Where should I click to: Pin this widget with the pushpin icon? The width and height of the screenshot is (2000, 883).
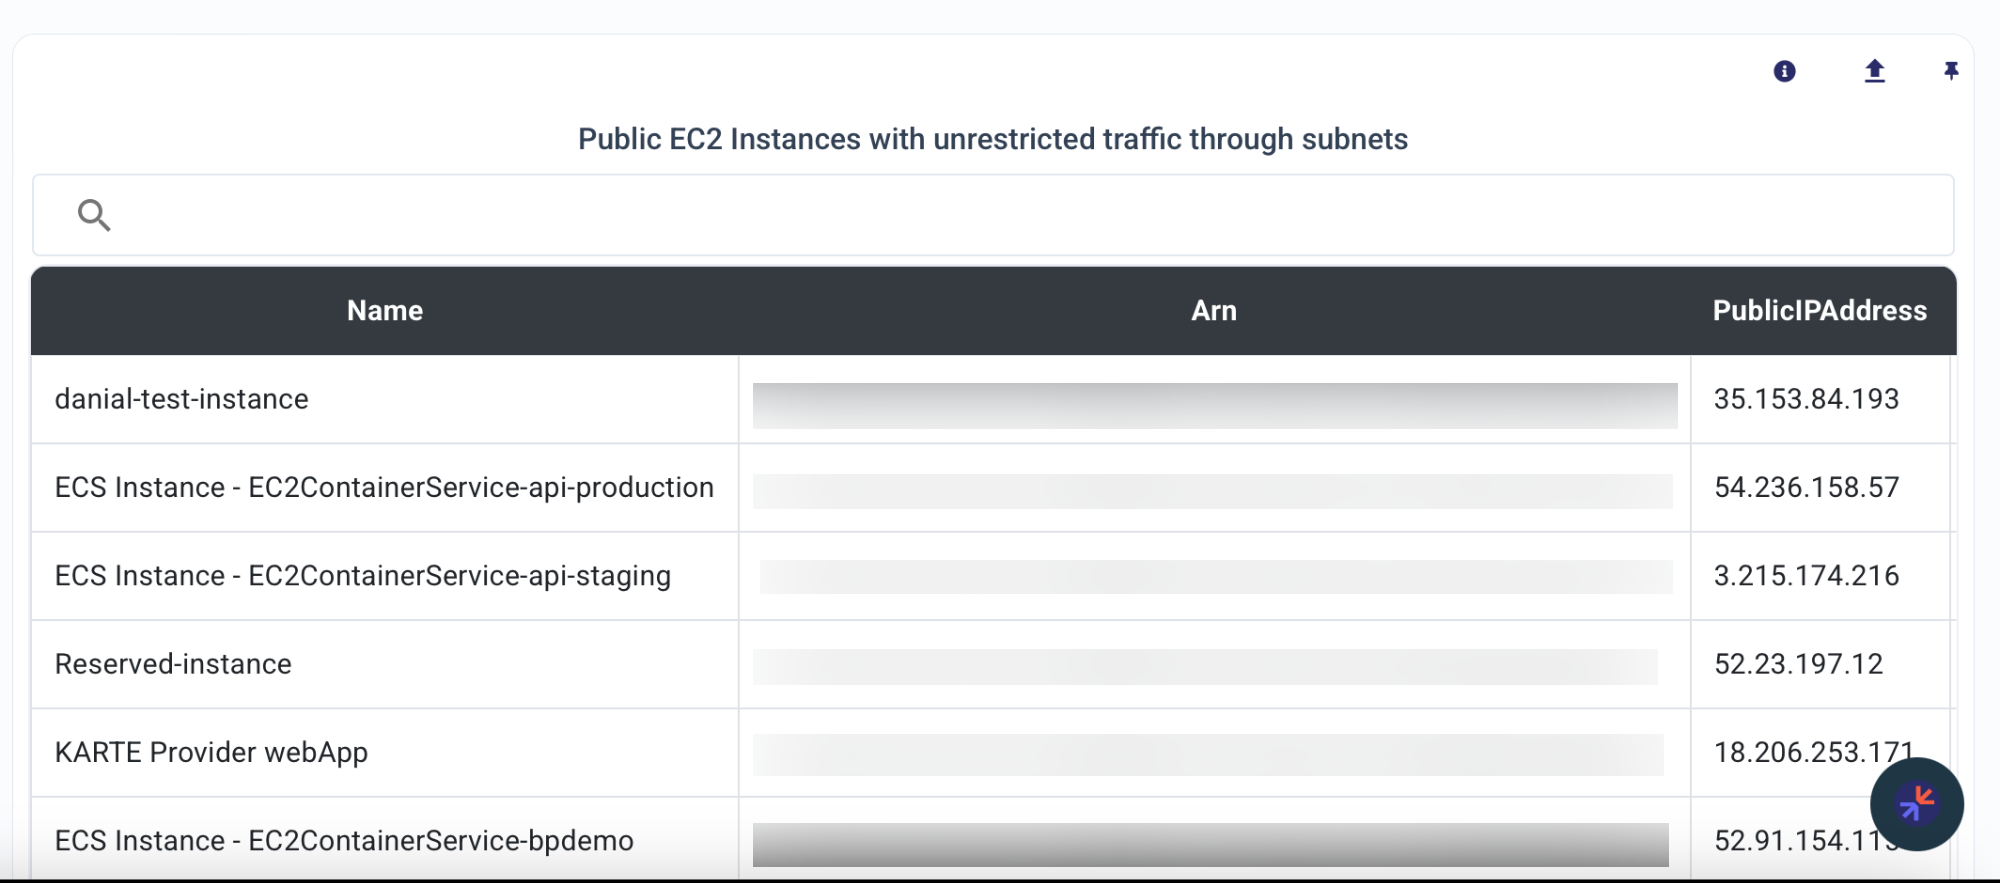click(1951, 71)
